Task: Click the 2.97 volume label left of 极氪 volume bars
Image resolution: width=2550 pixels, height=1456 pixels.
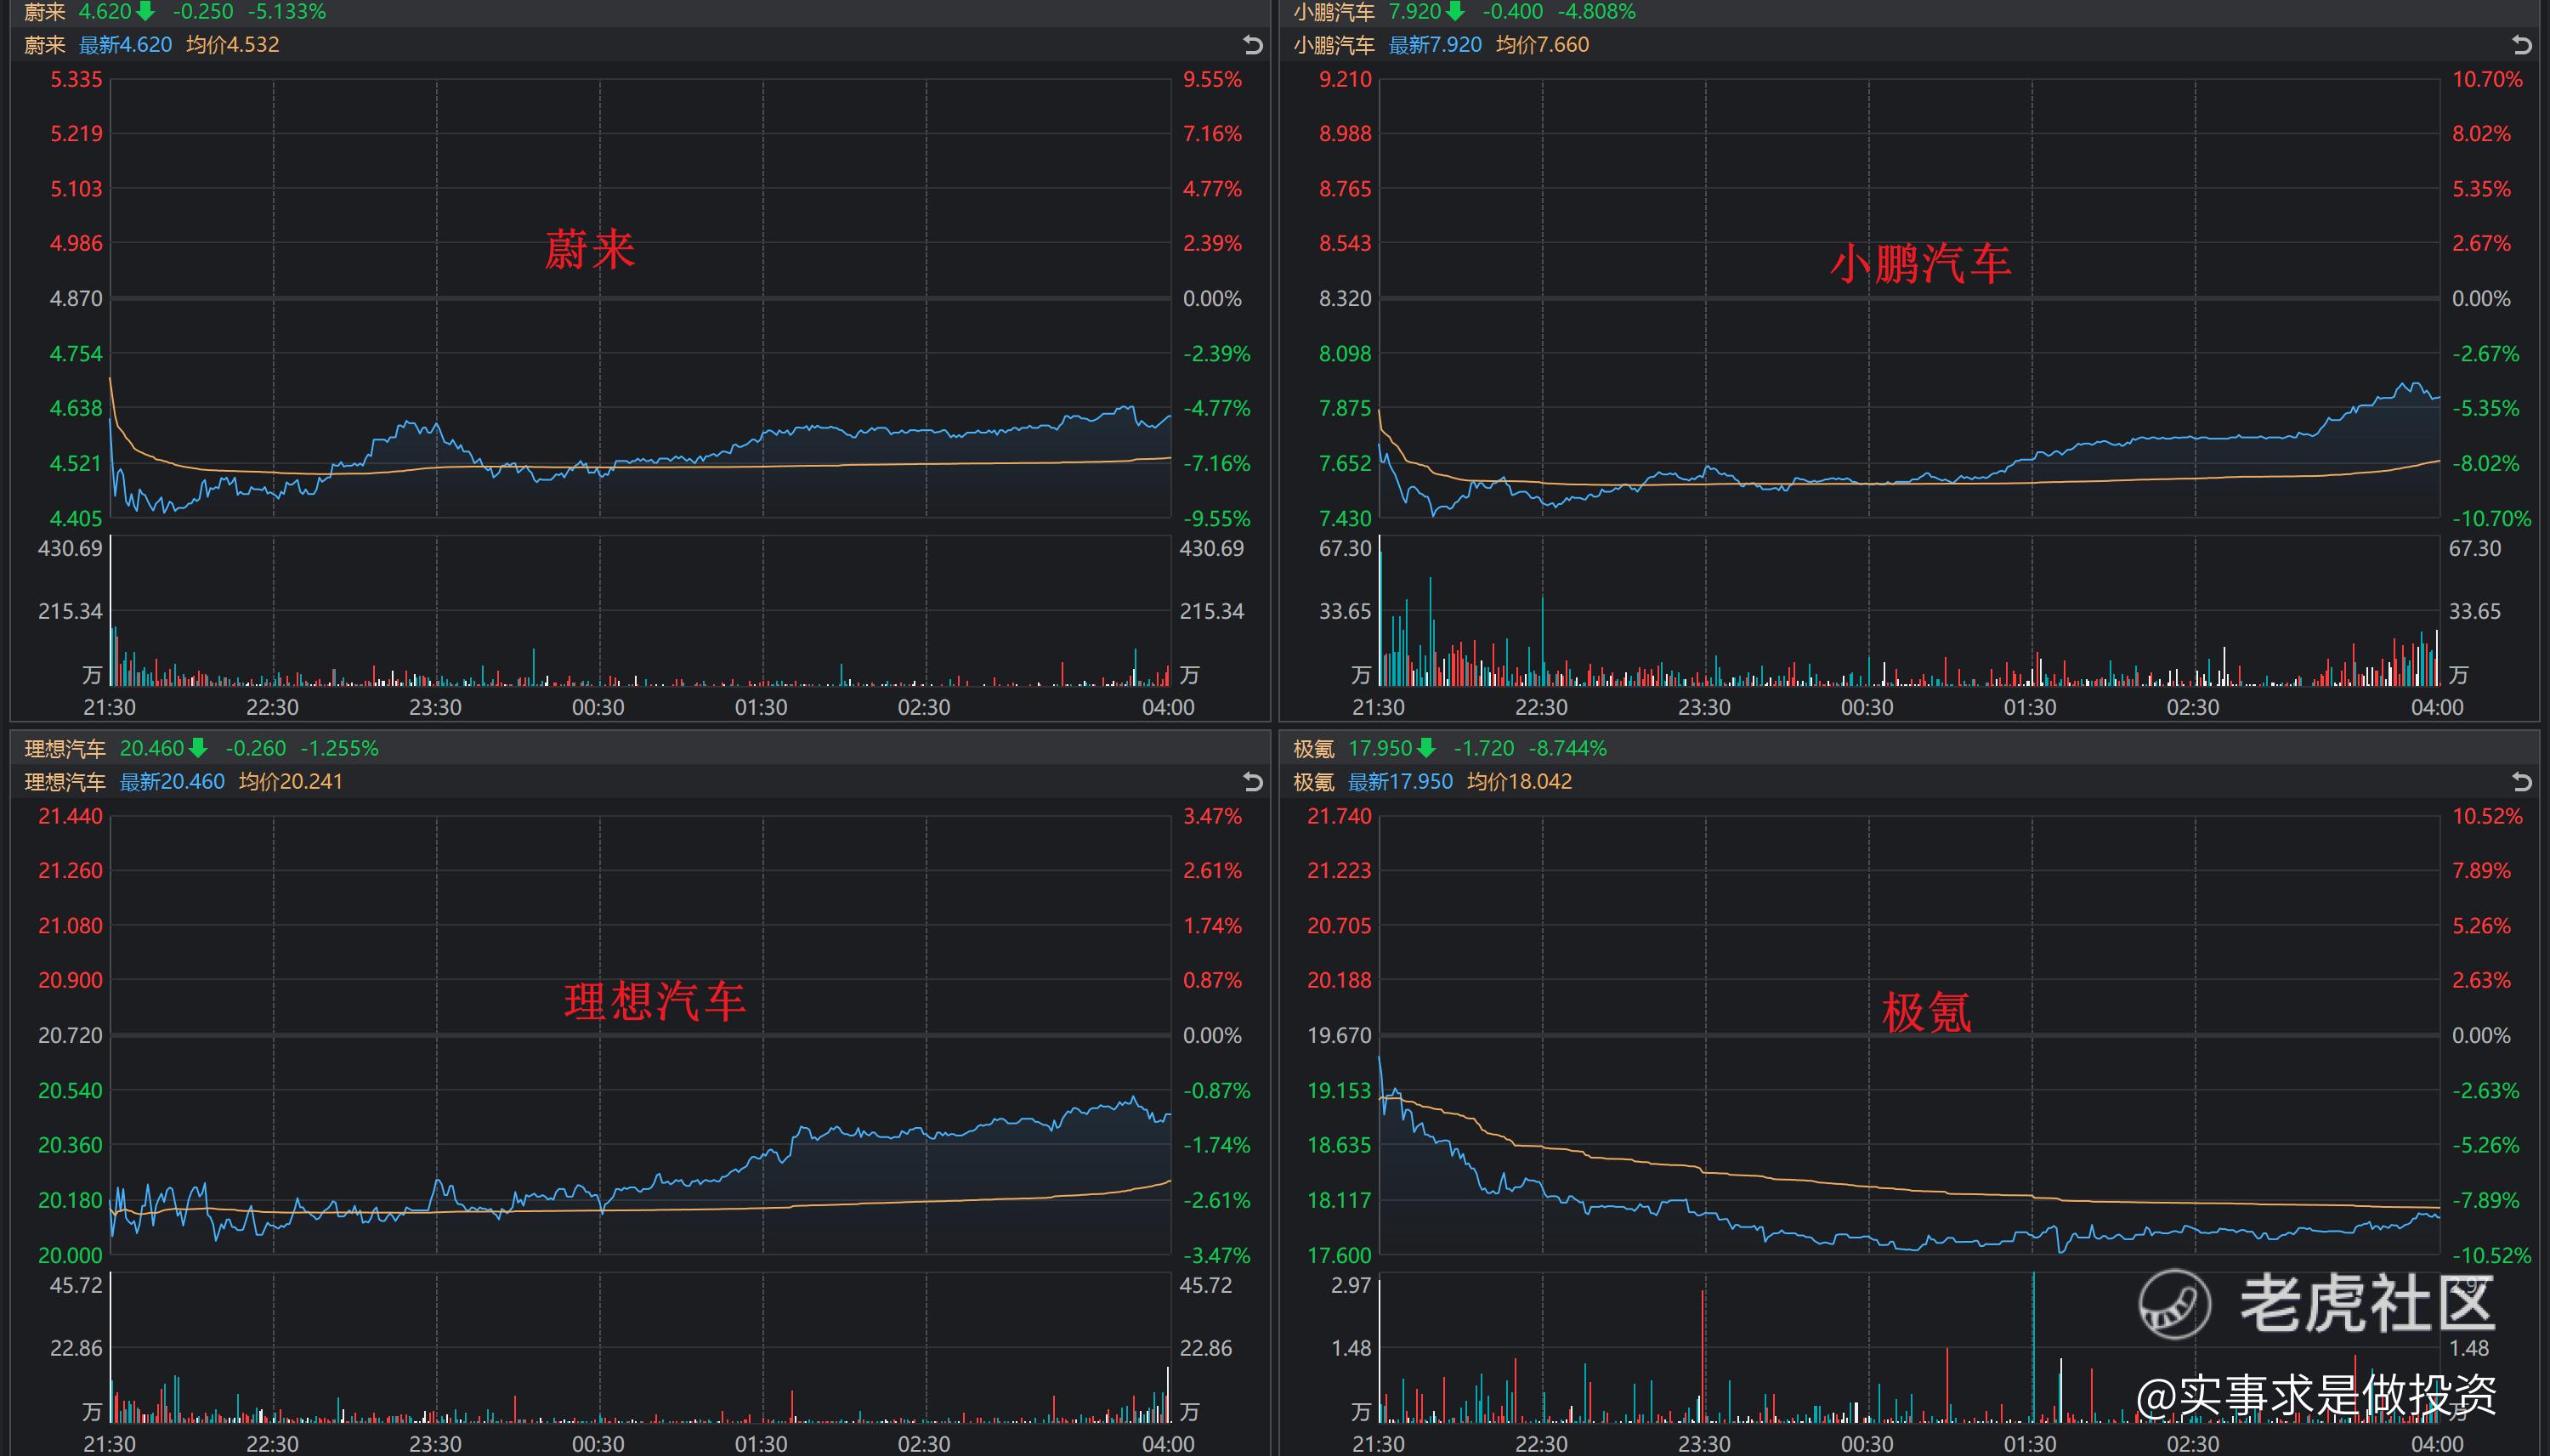Action: [x=1351, y=1285]
